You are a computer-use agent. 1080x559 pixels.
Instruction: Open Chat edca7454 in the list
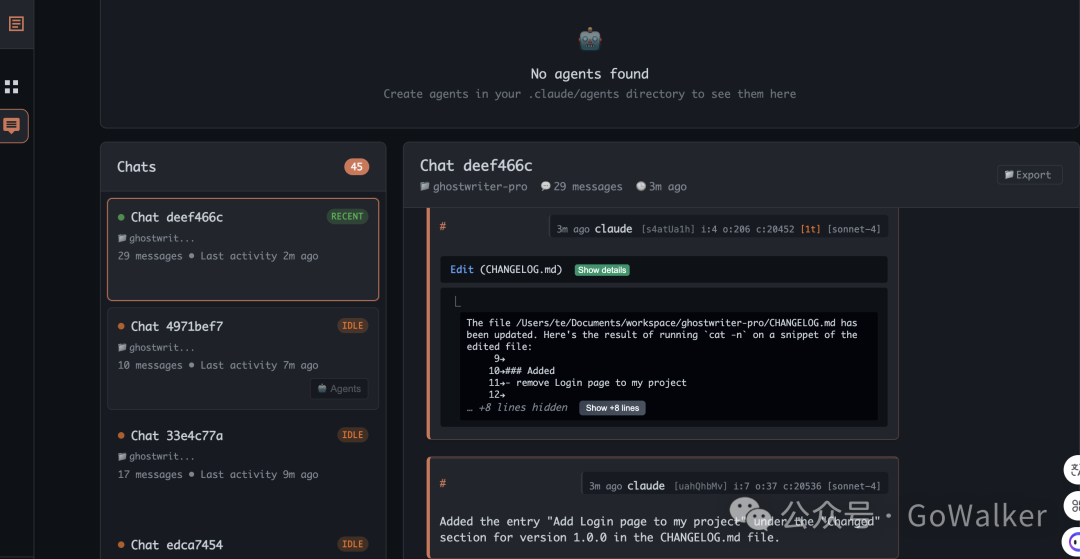pyautogui.click(x=243, y=544)
